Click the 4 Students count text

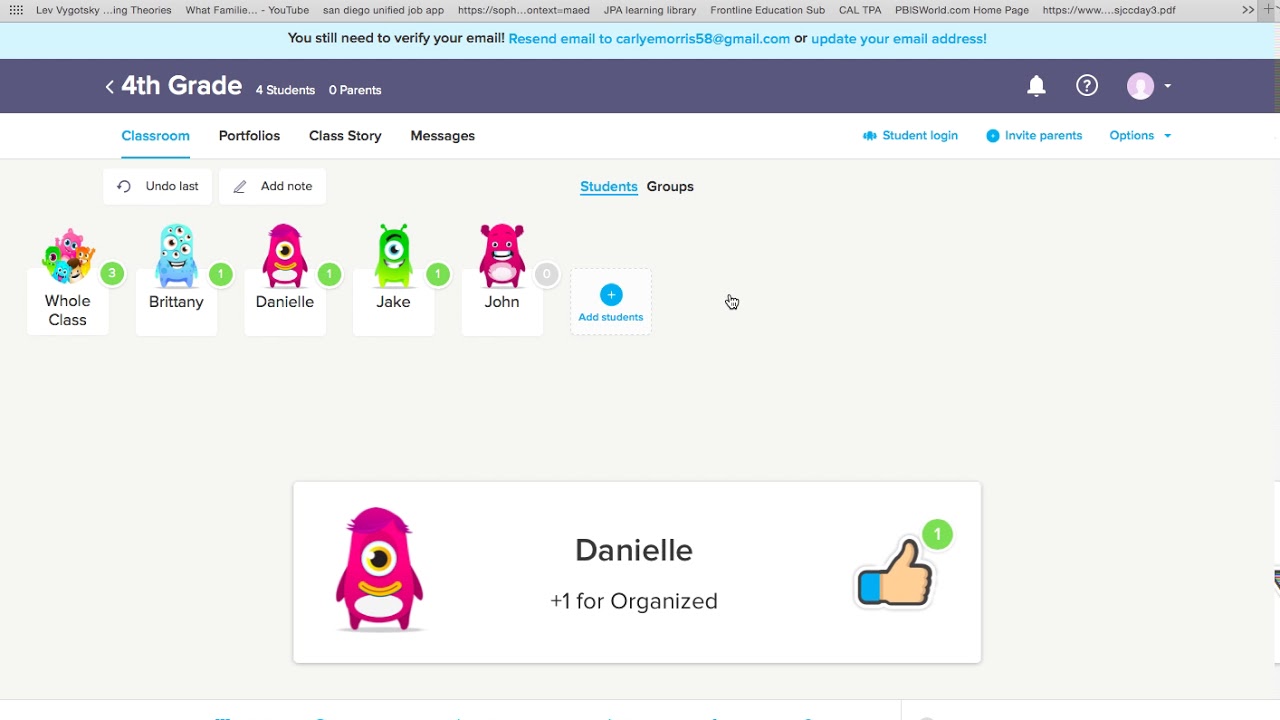coord(285,90)
